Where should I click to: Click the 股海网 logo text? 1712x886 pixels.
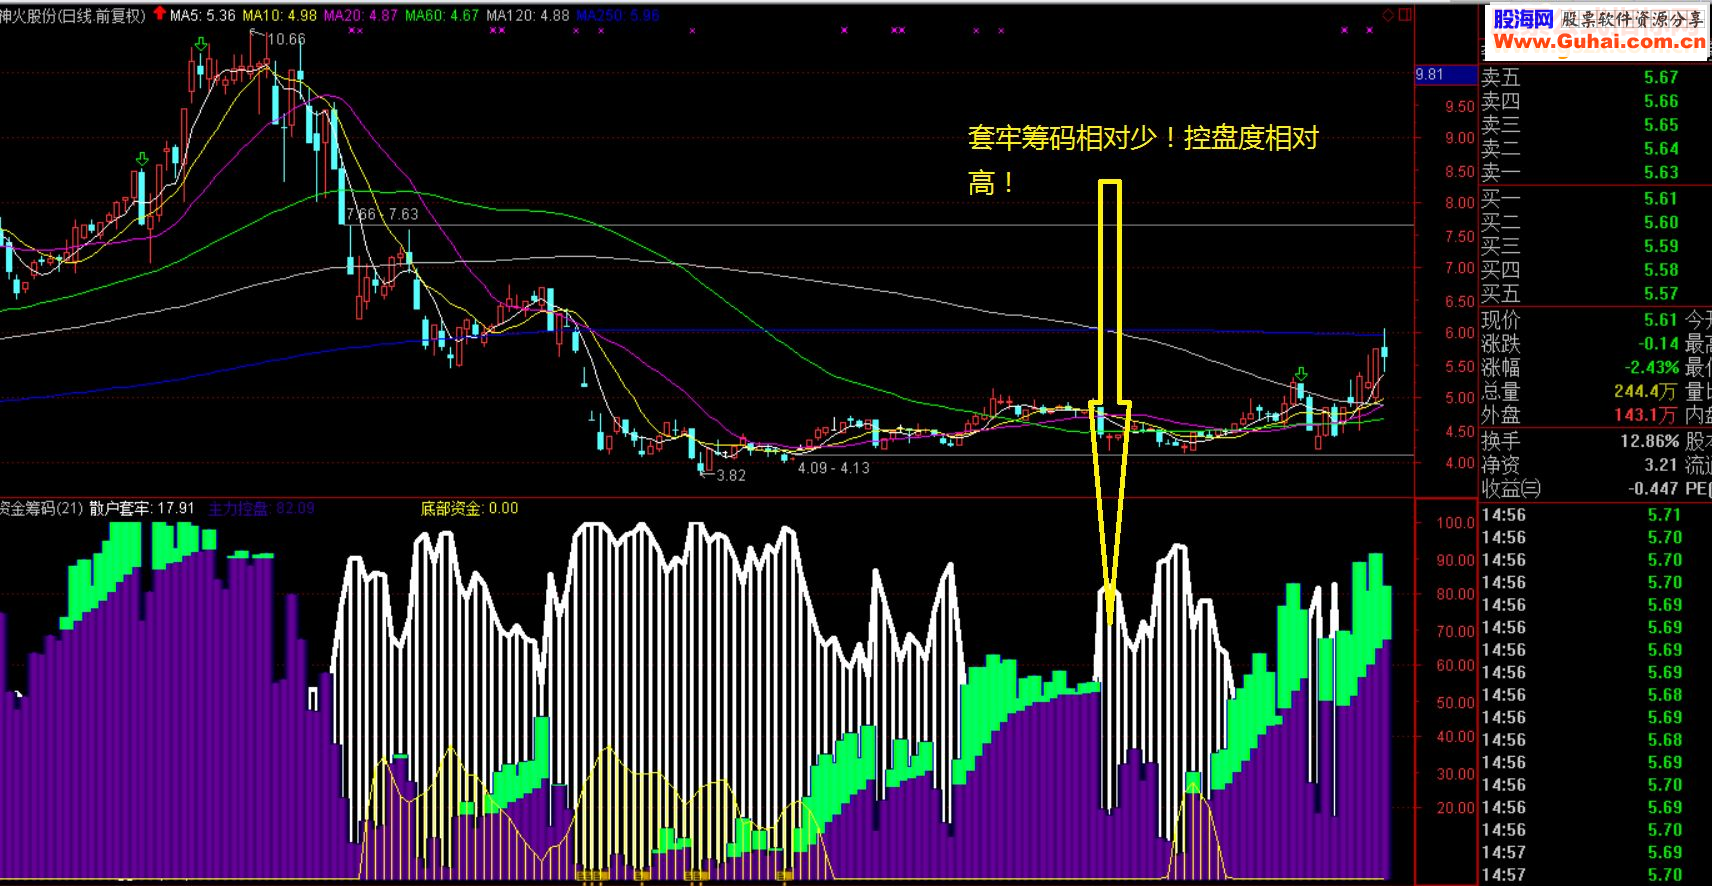[1523, 18]
